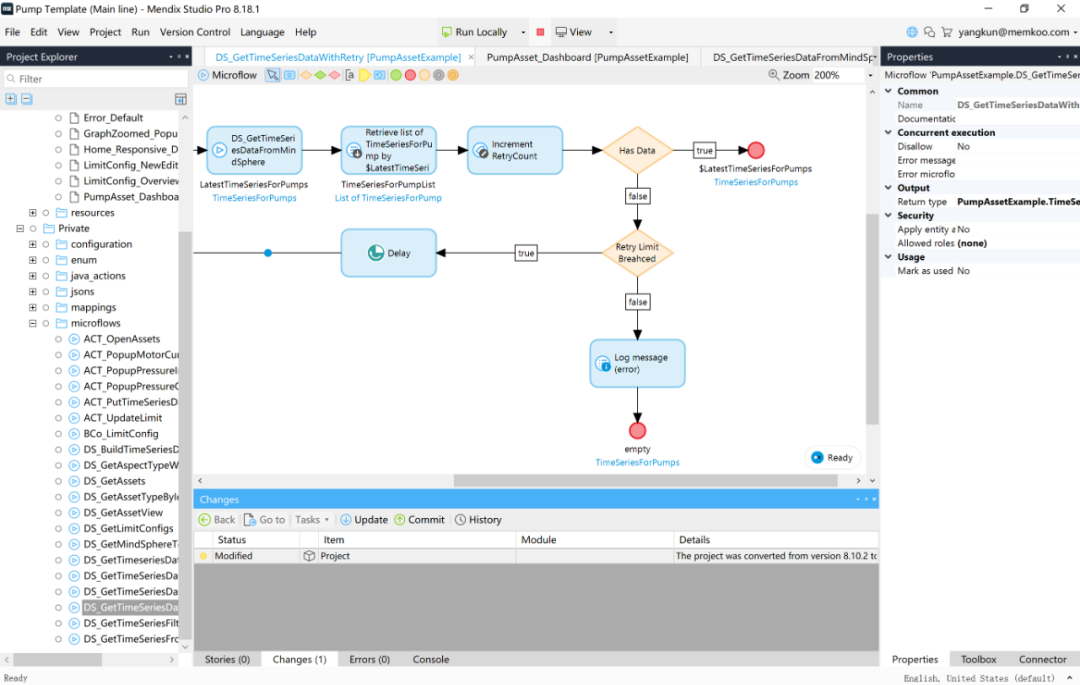Open the Version Control menu
Screen dimensions: 1080x685
[x=195, y=32]
